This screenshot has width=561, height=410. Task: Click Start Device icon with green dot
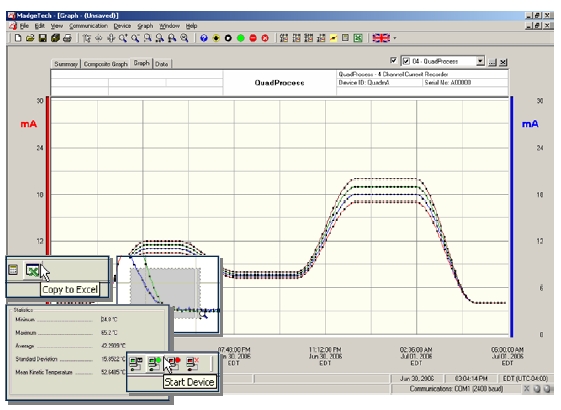(x=155, y=364)
